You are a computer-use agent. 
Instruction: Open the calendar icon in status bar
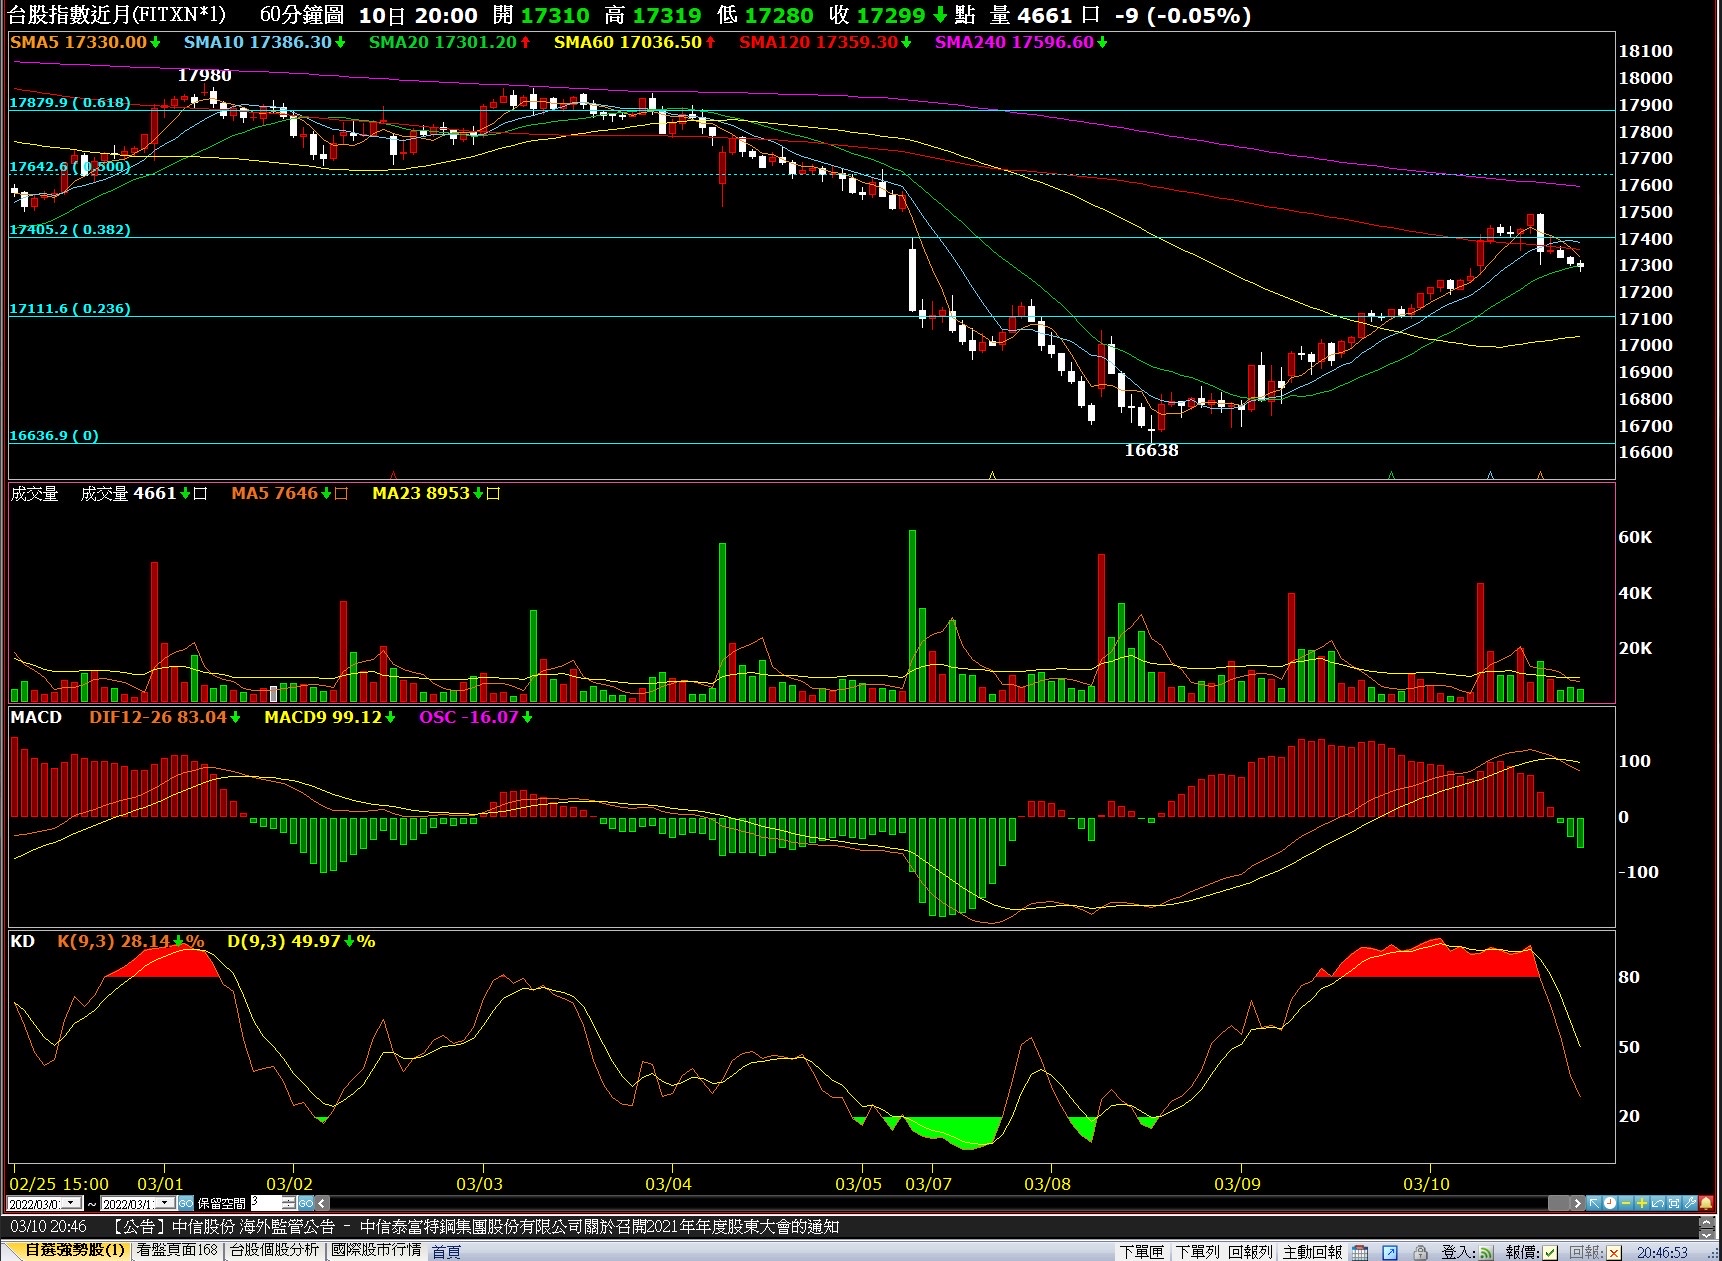click(x=1360, y=1252)
